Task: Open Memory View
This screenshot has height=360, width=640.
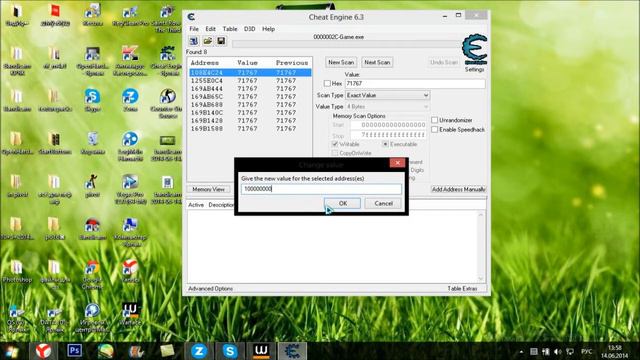Action: pyautogui.click(x=209, y=189)
